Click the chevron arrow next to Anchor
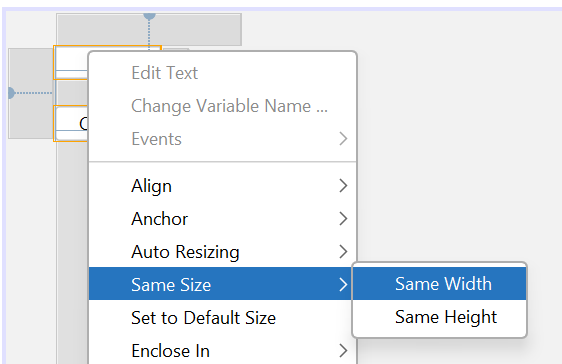562x364 pixels. coord(343,219)
